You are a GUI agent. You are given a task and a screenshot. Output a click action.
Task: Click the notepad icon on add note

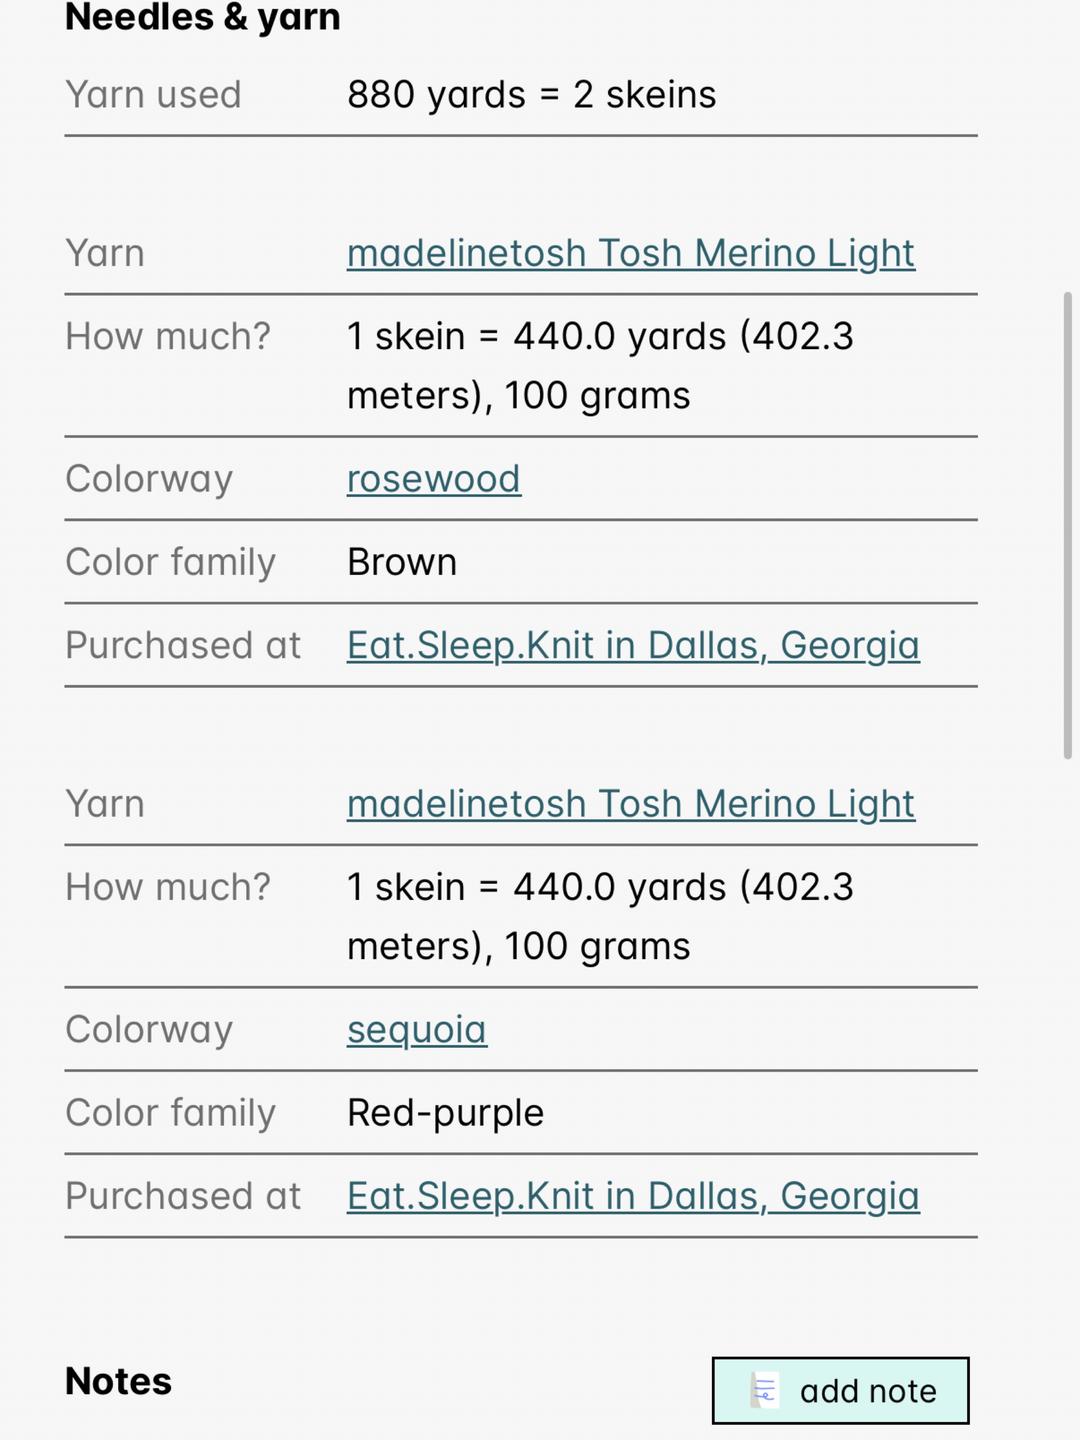[764, 1390]
